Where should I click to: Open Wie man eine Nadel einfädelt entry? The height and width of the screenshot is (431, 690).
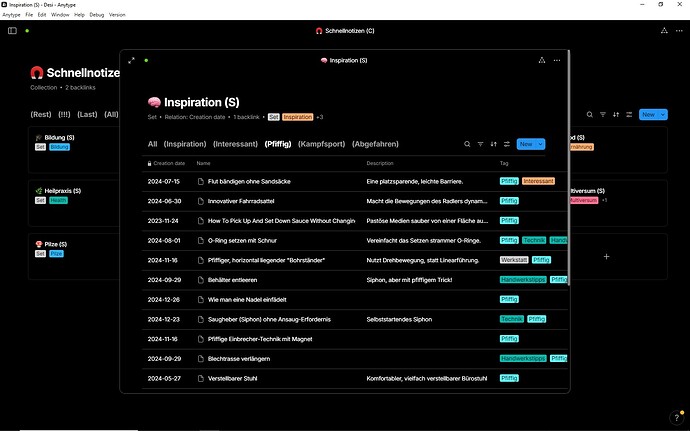[247, 300]
